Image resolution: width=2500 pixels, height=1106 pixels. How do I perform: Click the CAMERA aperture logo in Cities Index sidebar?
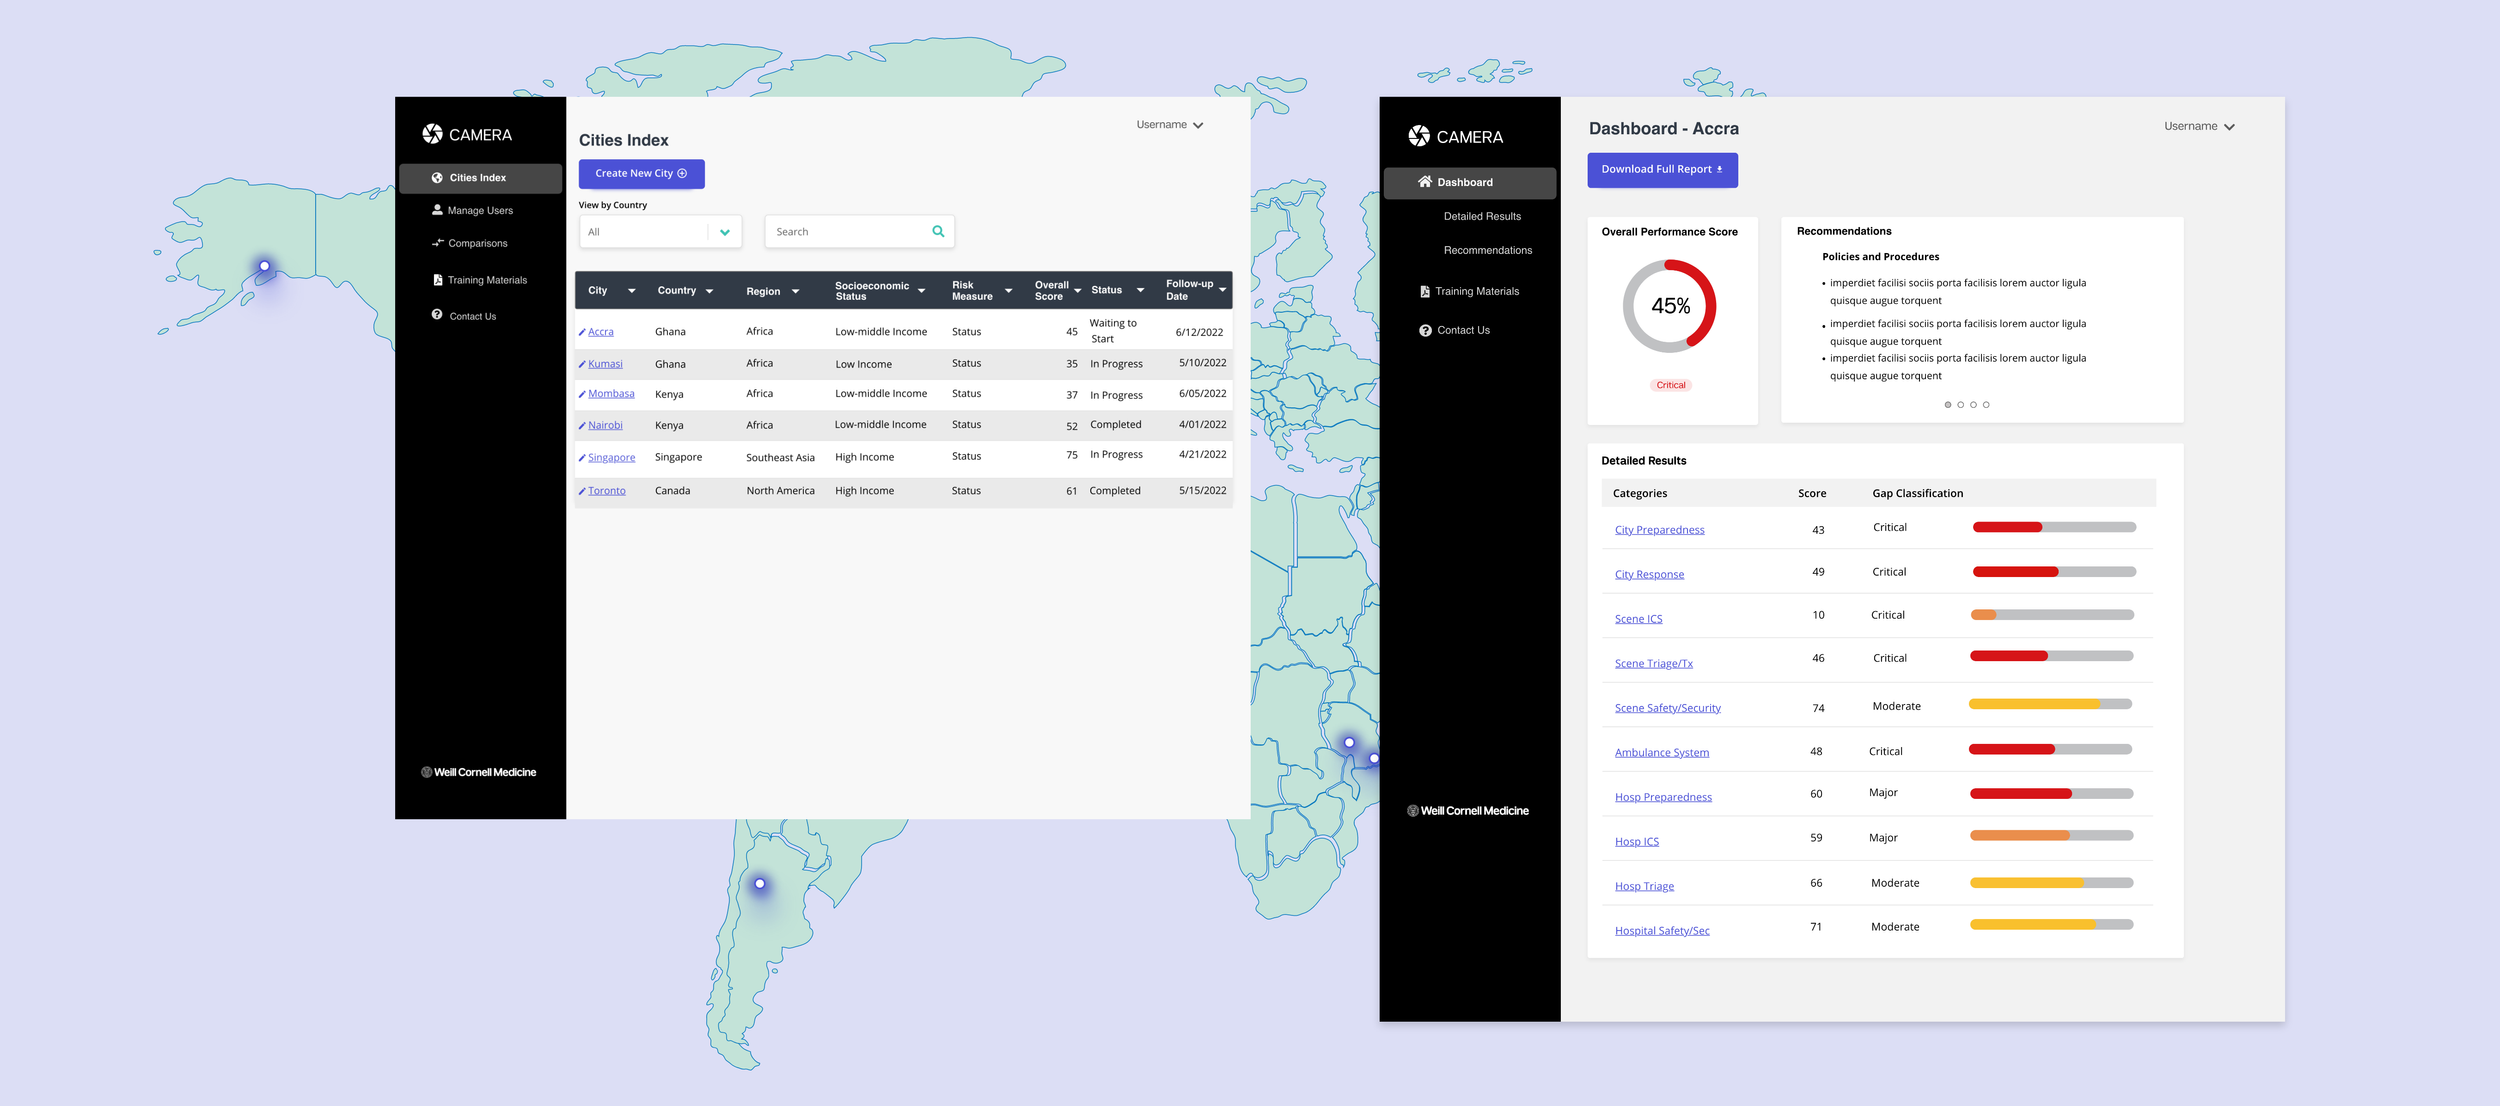[x=432, y=134]
